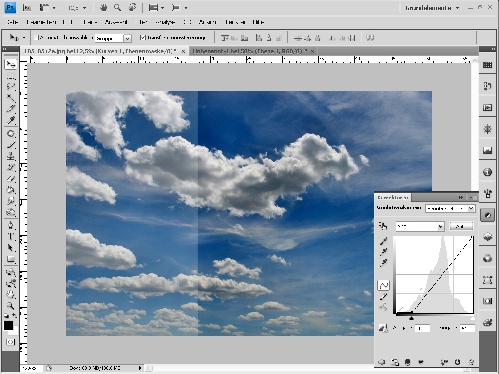This screenshot has height=374, width=499.
Task: Switch to edit-points curve mode
Action: pos(384,285)
